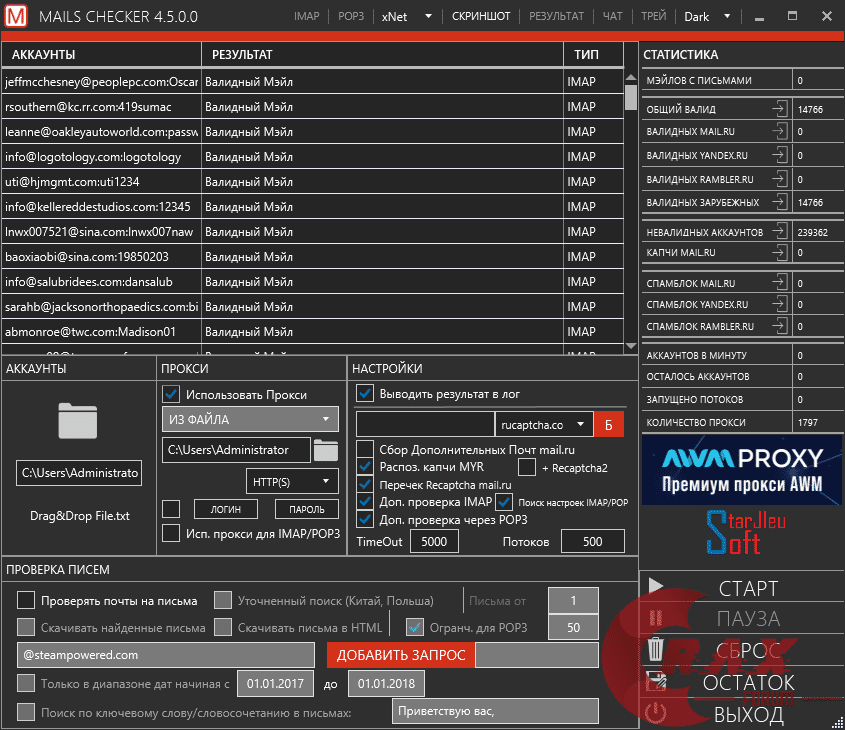This screenshot has height=730, width=845.
Task: Enable Проверять почты на письма checkbox
Action: click(x=26, y=601)
